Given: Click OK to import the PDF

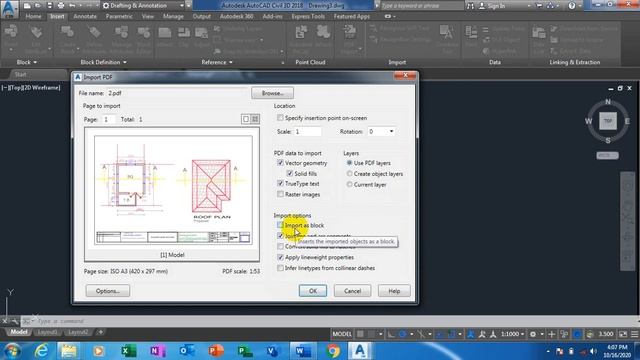Looking at the screenshot, I should pyautogui.click(x=313, y=291).
